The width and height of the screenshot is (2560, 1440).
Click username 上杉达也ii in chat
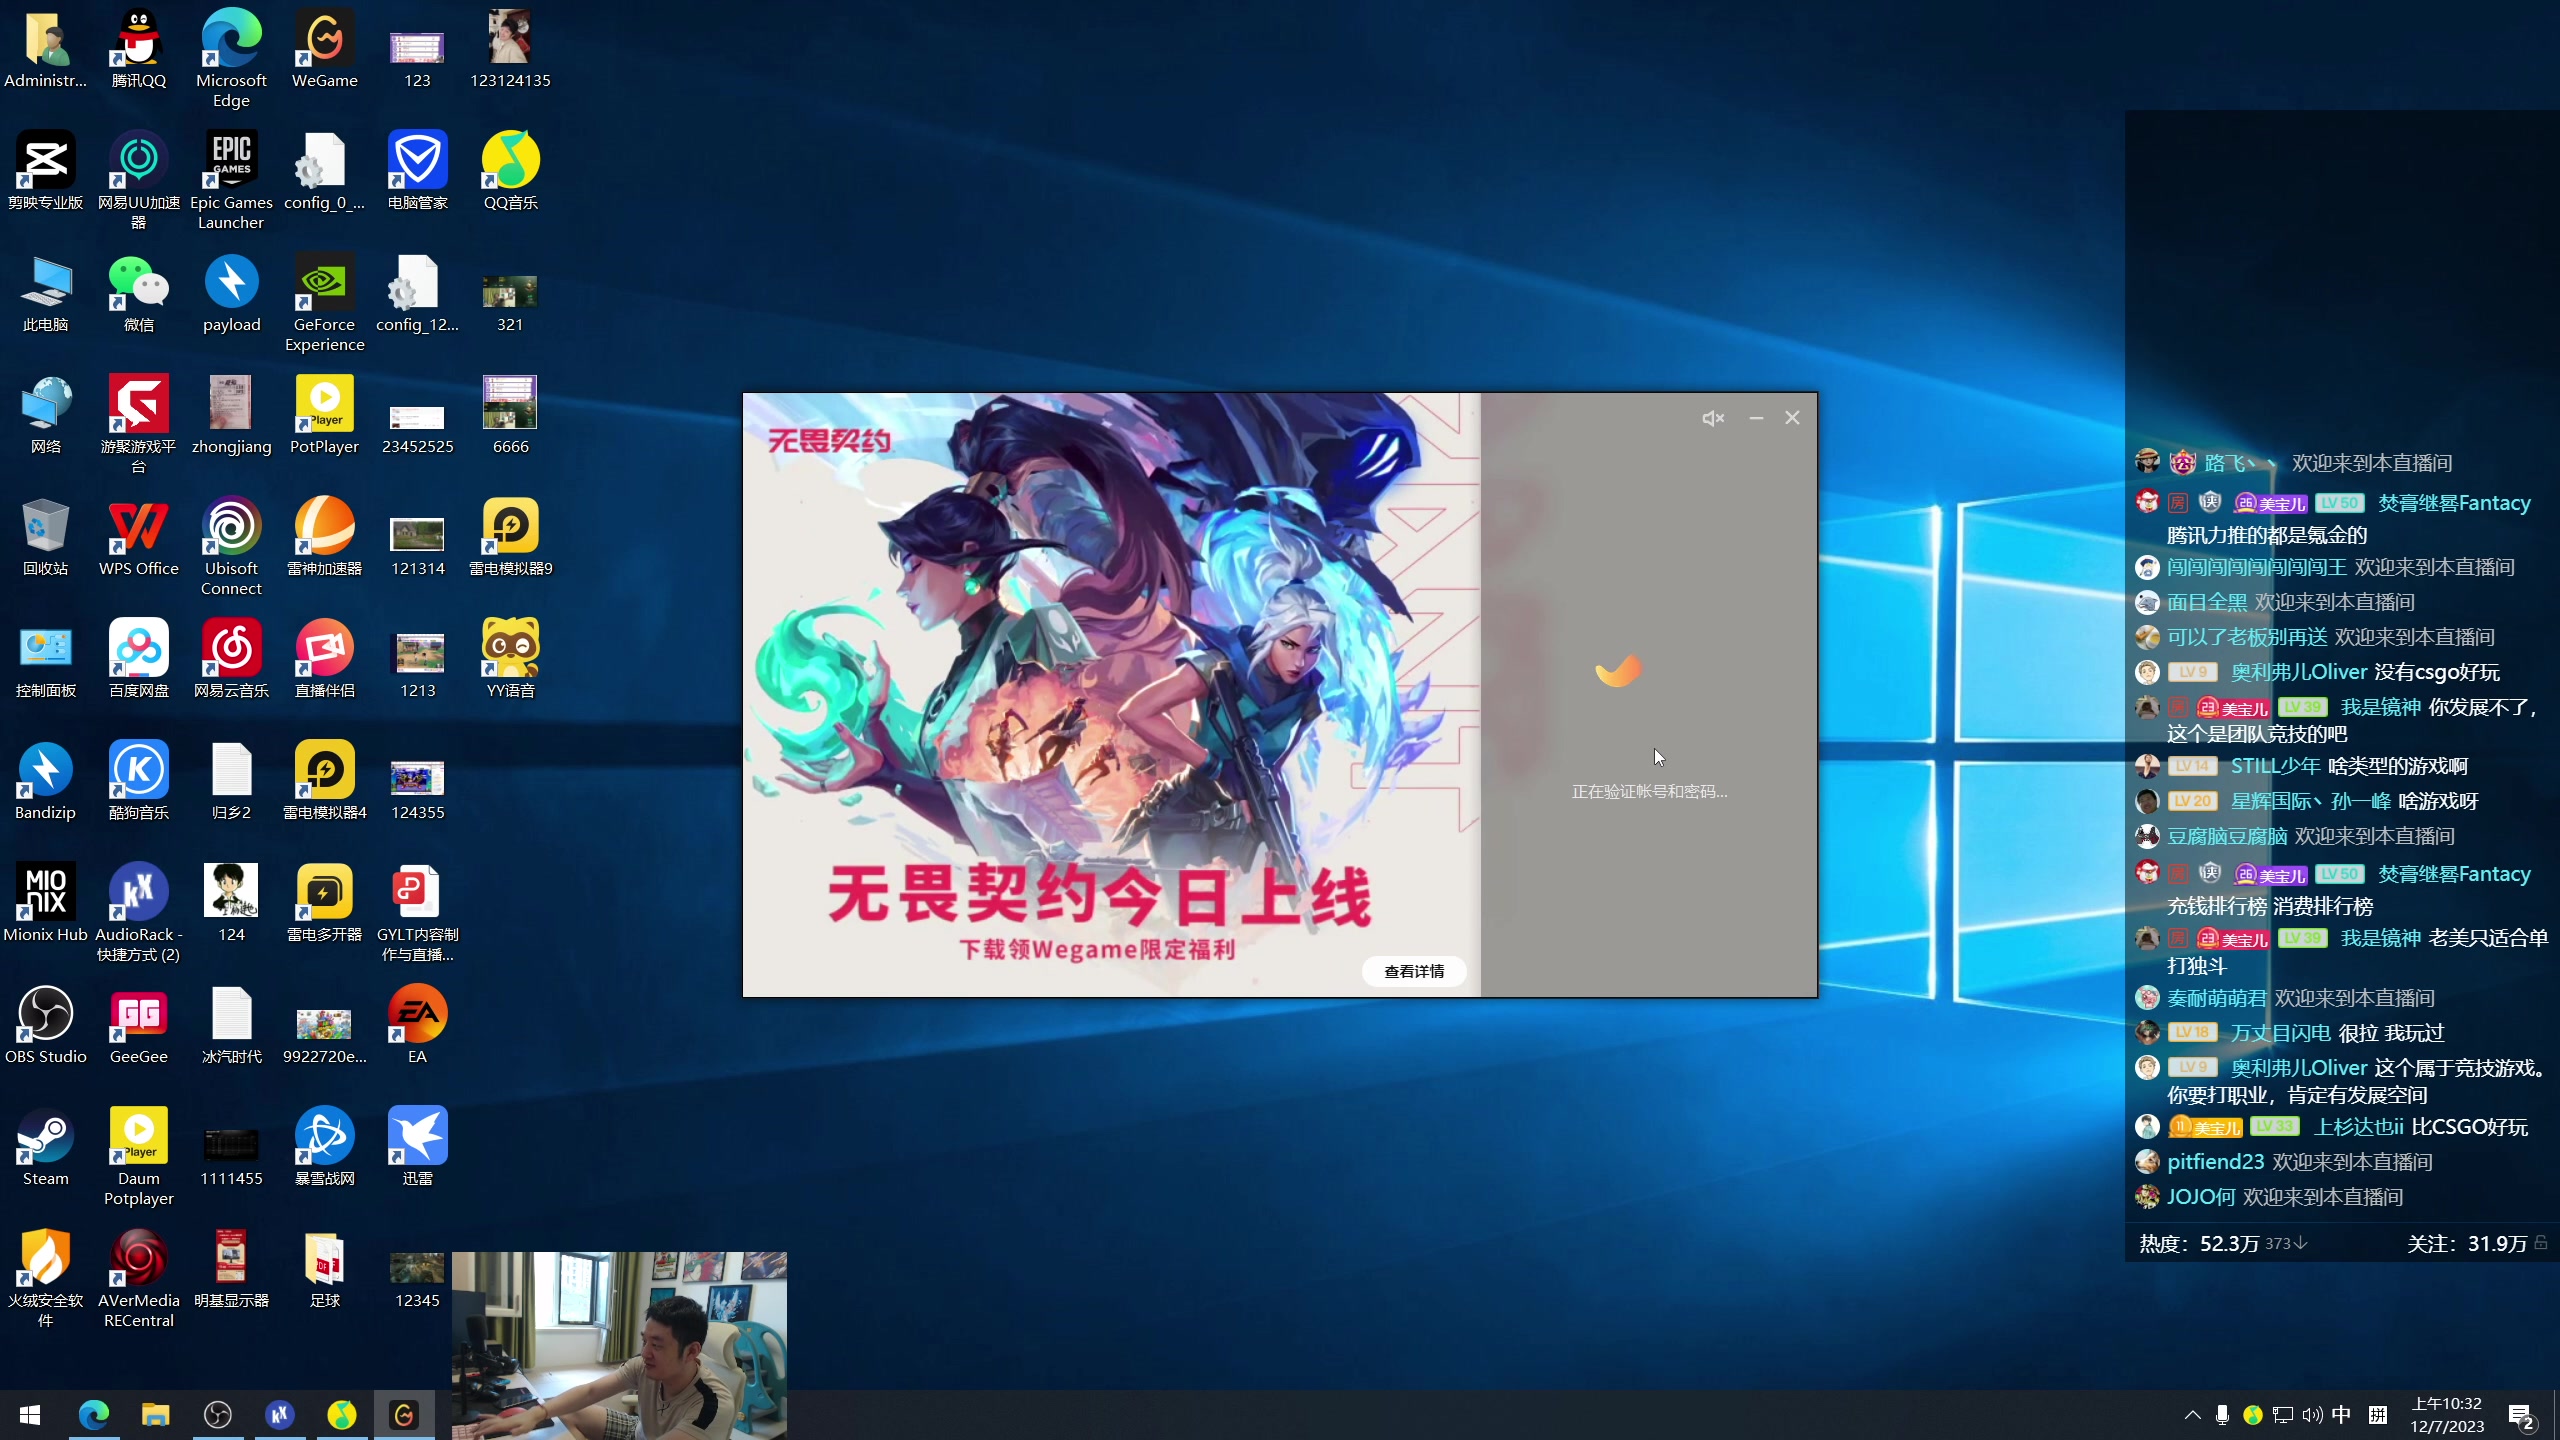point(2359,1127)
